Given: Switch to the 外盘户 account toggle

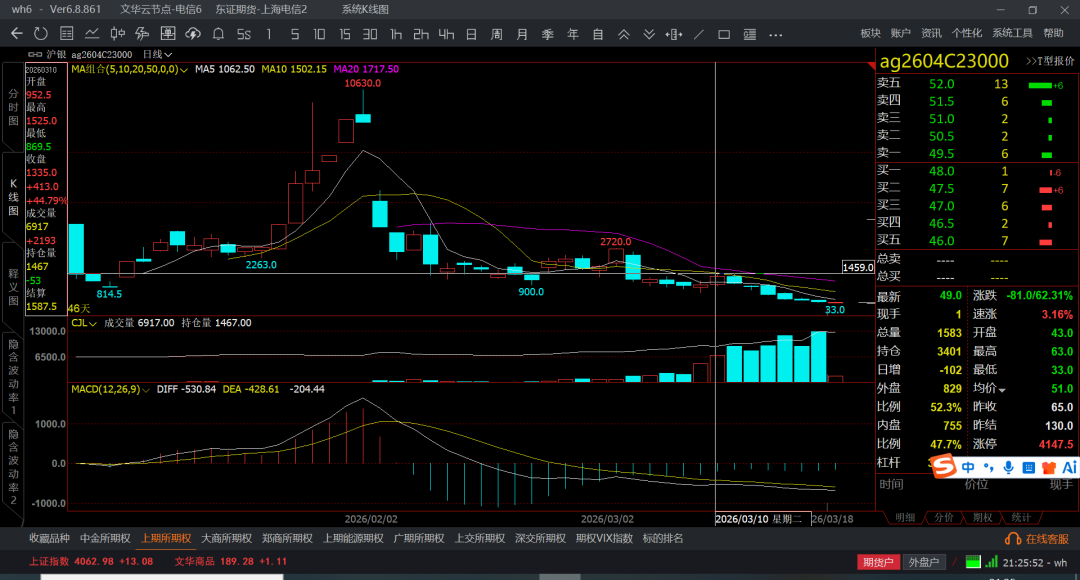Looking at the screenshot, I should 924,562.
